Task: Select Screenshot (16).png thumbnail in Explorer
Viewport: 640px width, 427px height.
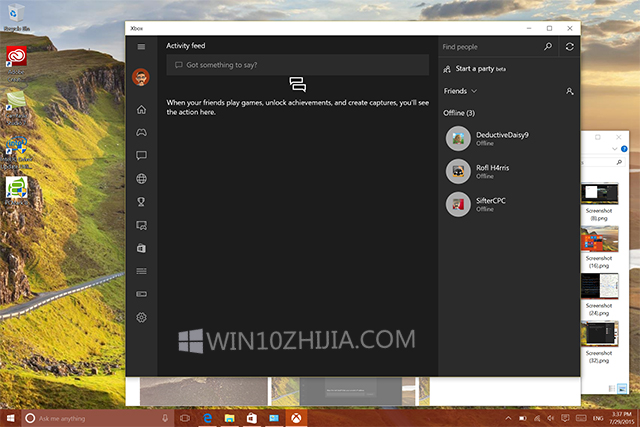Action: pos(600,240)
